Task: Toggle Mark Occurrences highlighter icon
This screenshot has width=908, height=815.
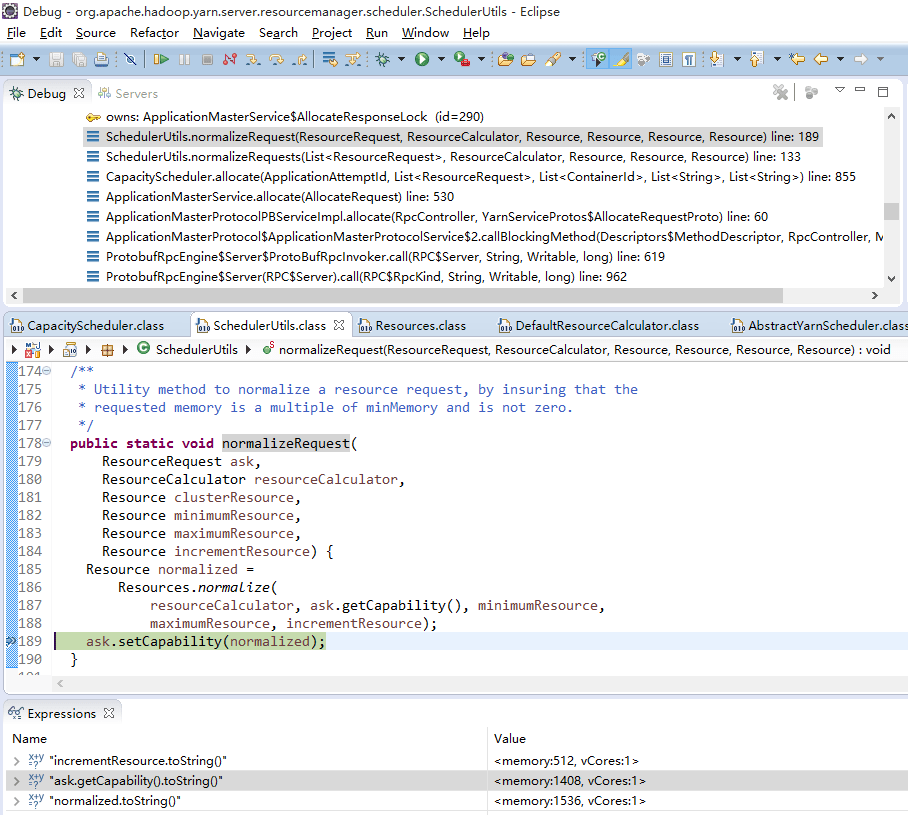Action: 621,59
